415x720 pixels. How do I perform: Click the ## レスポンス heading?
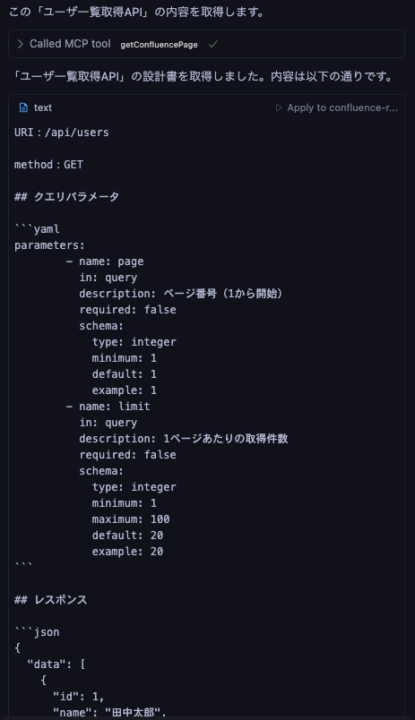point(50,600)
